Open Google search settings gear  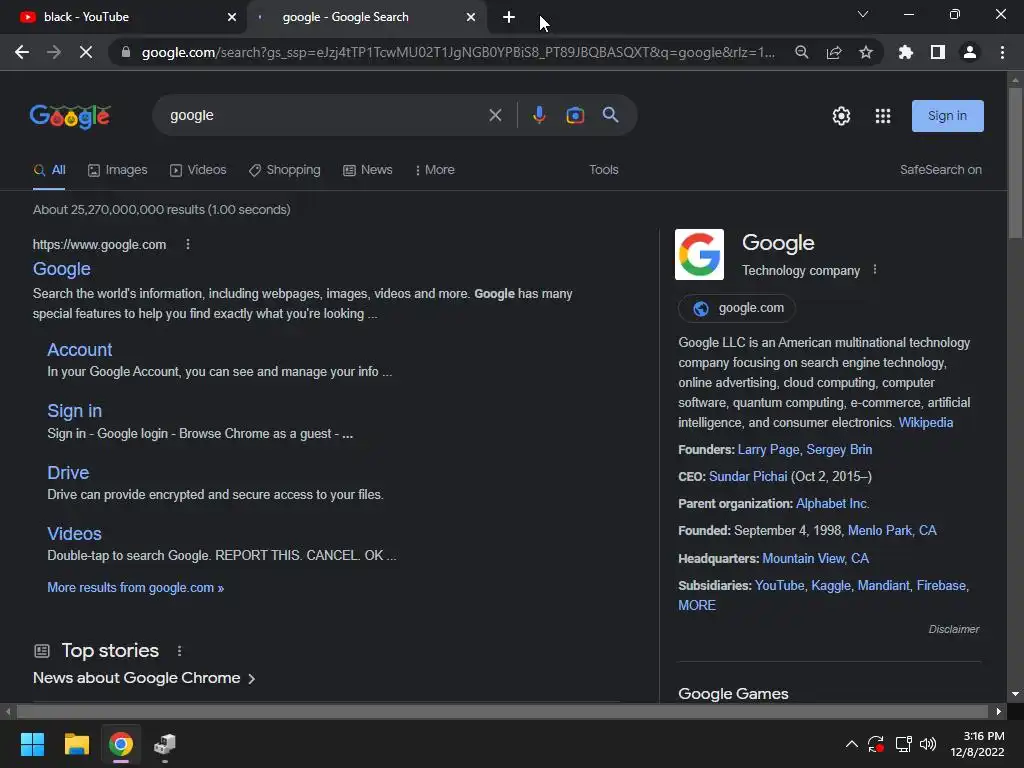pos(841,116)
